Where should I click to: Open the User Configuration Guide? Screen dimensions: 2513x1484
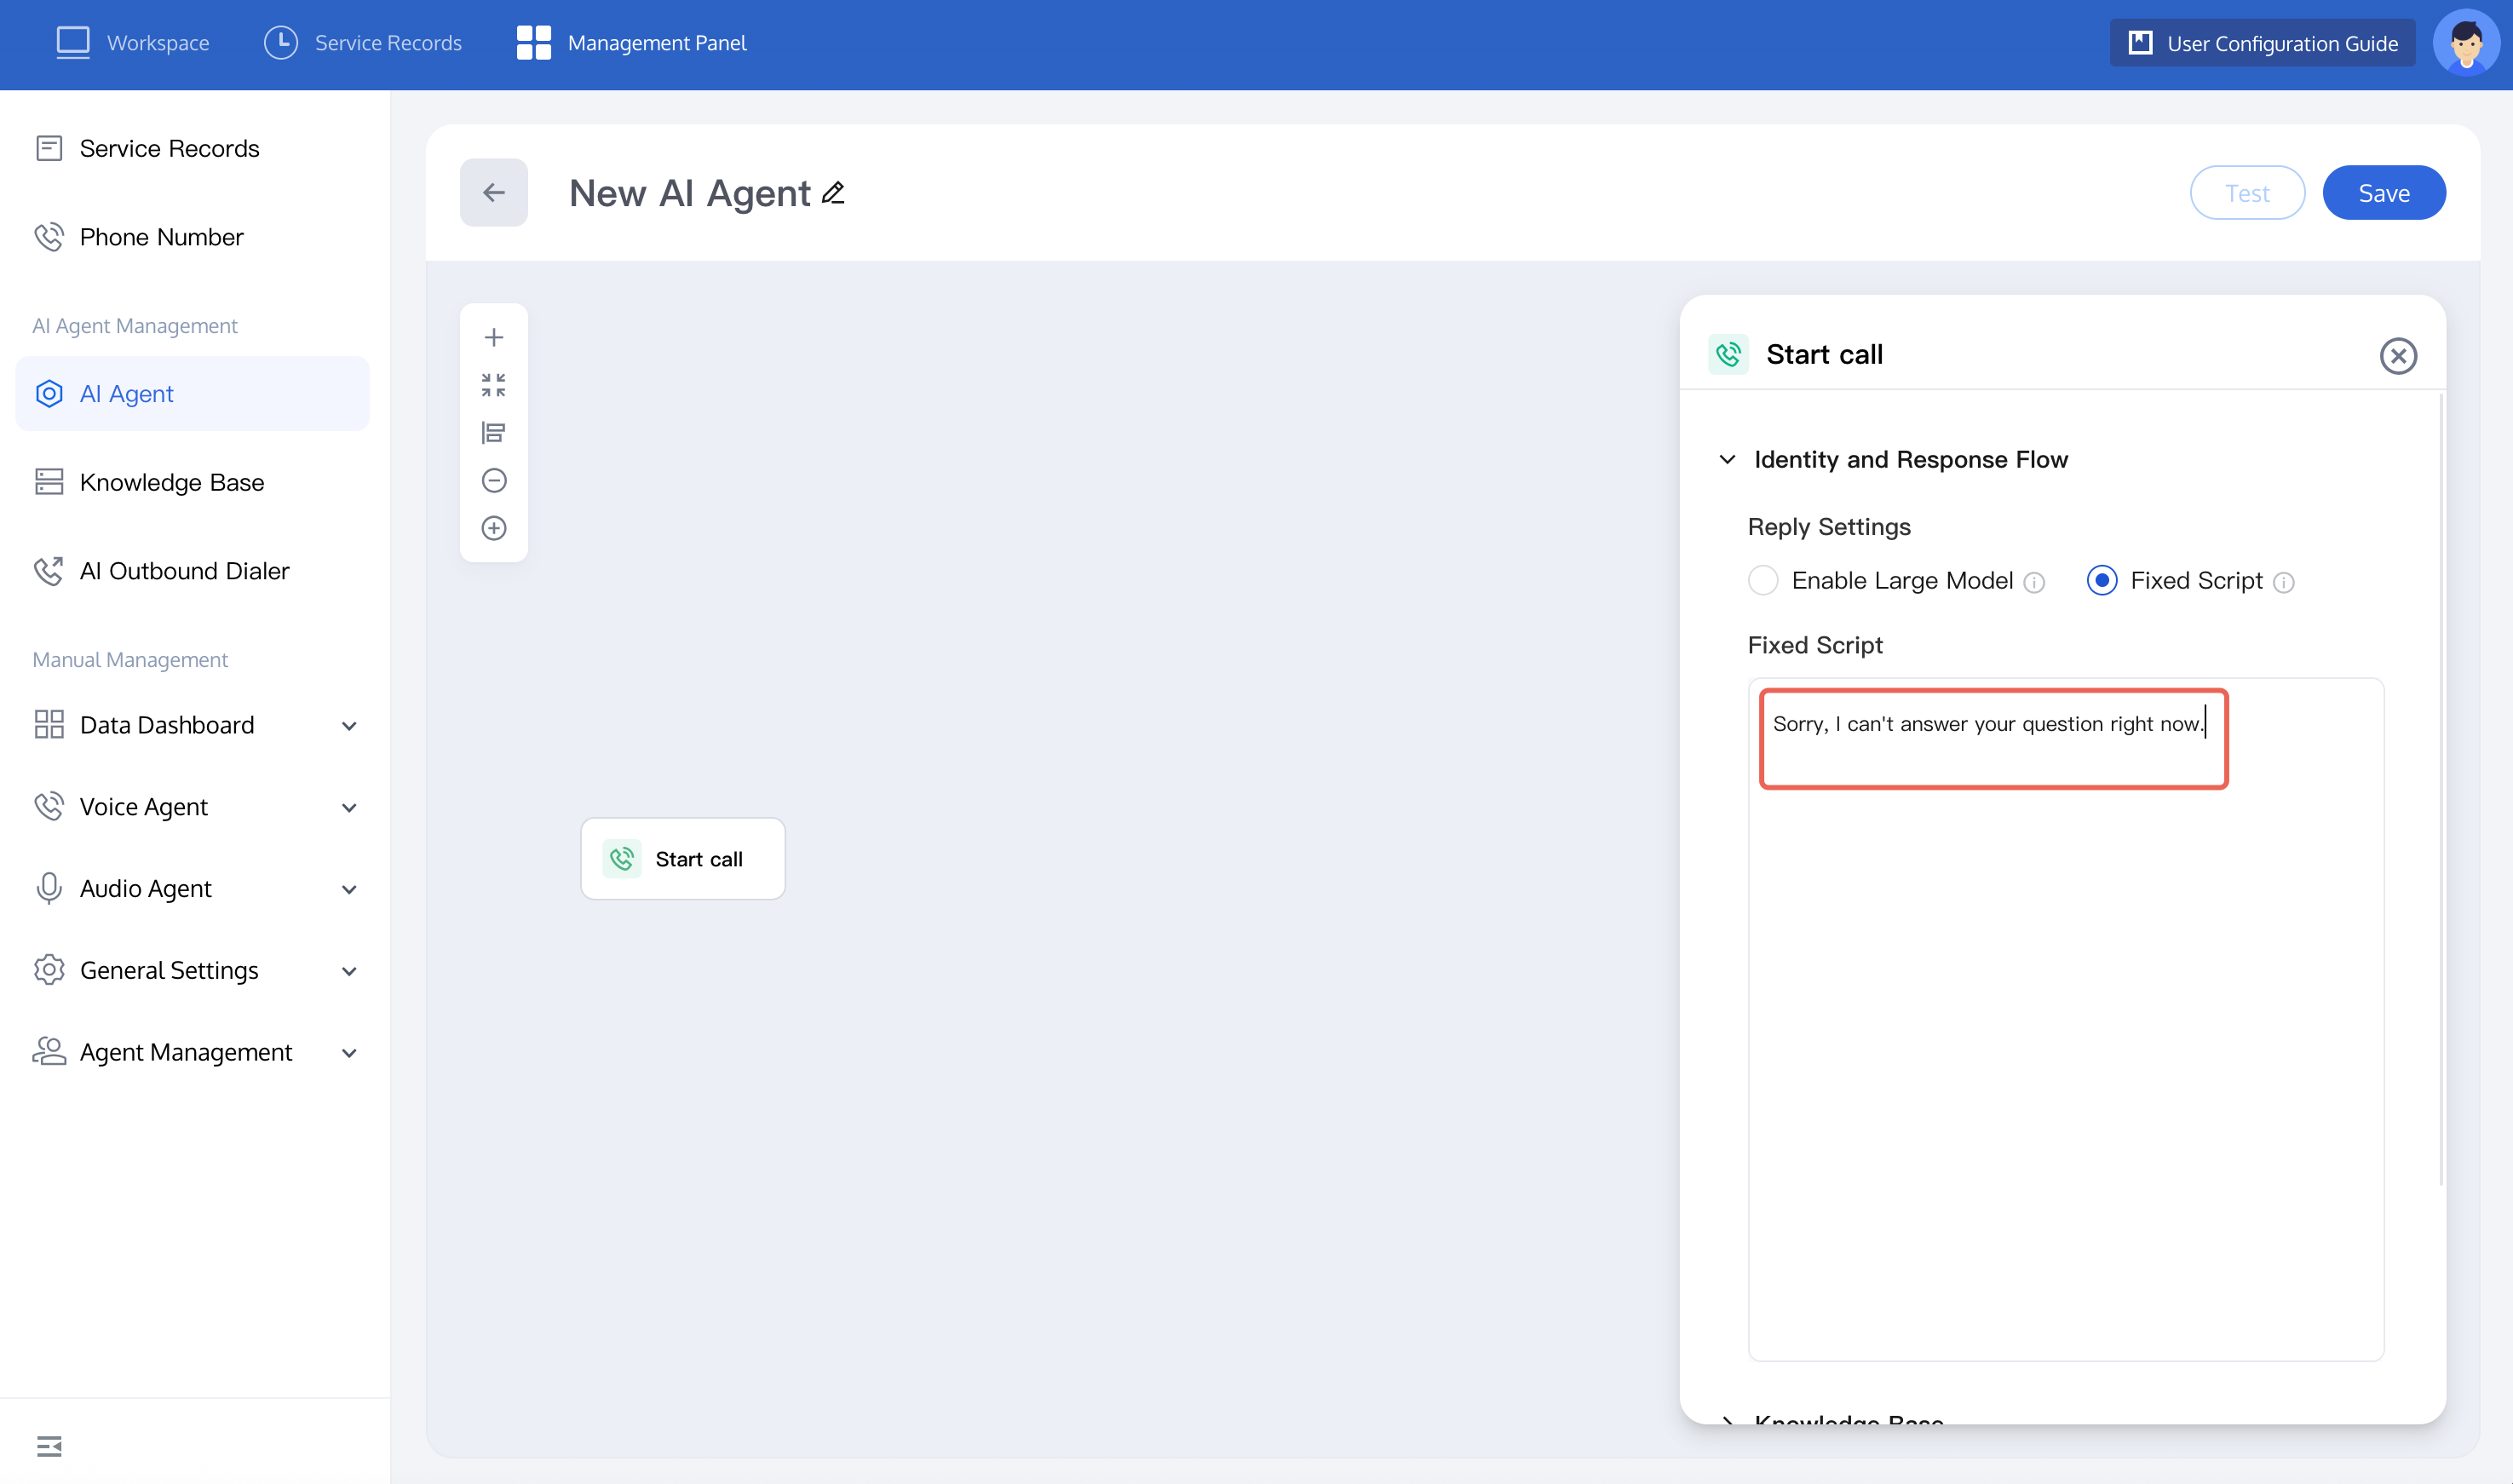(2262, 43)
